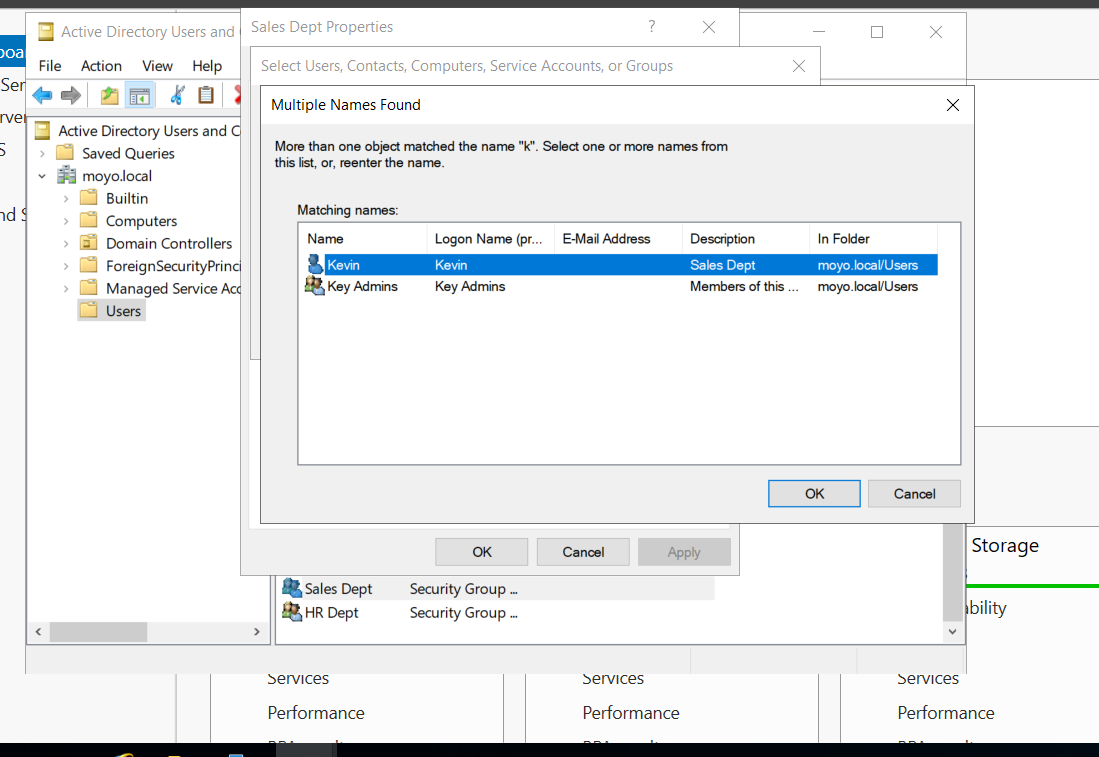Viewport: 1099px width, 757px height.
Task: Click the Copy clipboard toolbar icon
Action: [x=206, y=95]
